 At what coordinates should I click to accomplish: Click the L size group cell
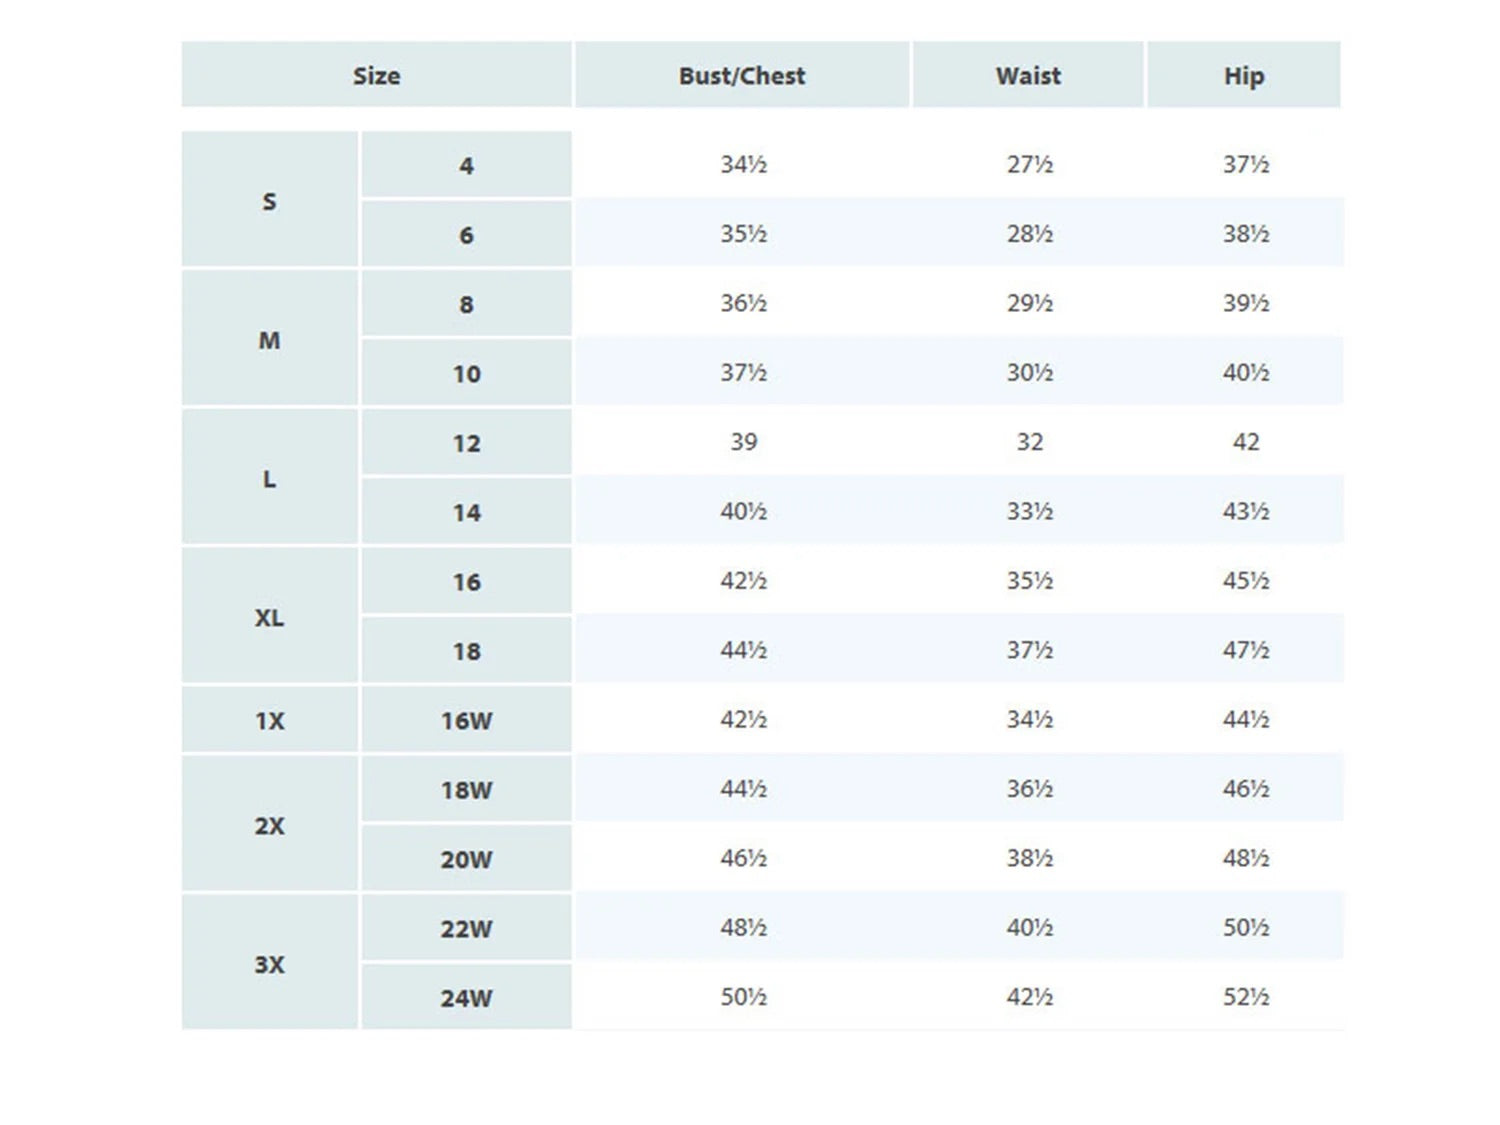pos(270,478)
